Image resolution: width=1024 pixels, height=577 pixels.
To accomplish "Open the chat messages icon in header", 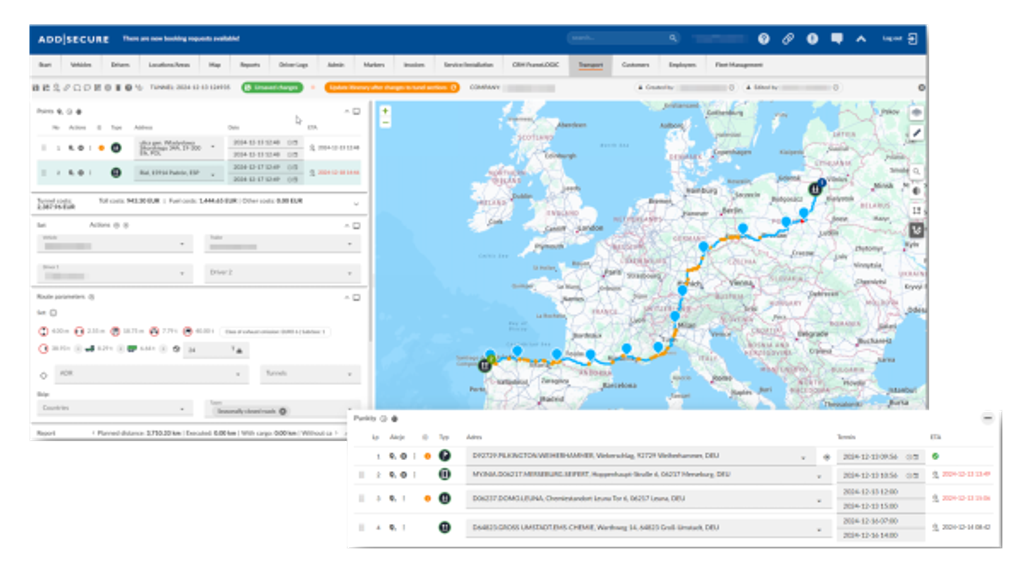I will click(837, 39).
